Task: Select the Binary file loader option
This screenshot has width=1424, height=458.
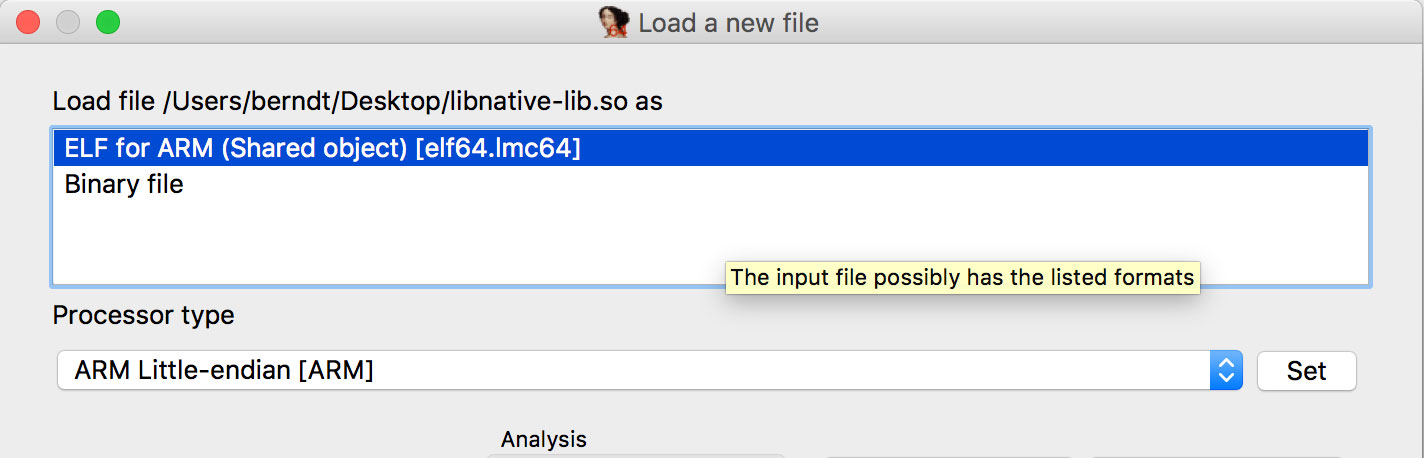Action: 124,185
